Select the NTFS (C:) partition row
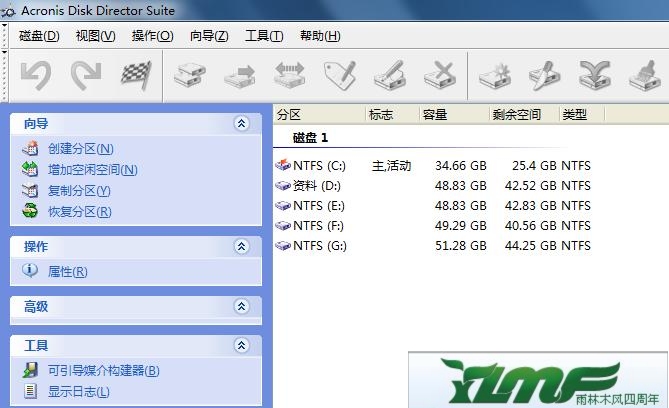This screenshot has width=669, height=408. pos(433,165)
